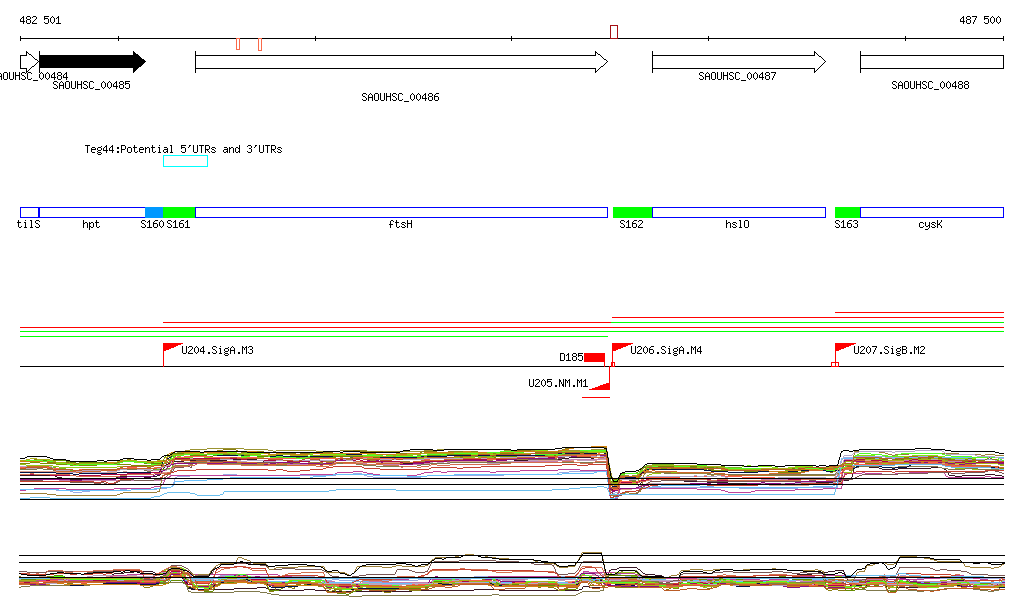This screenshot has width=1024, height=611.
Task: Click the black SAOUHSC_00485 gene arrow
Action: (x=91, y=62)
